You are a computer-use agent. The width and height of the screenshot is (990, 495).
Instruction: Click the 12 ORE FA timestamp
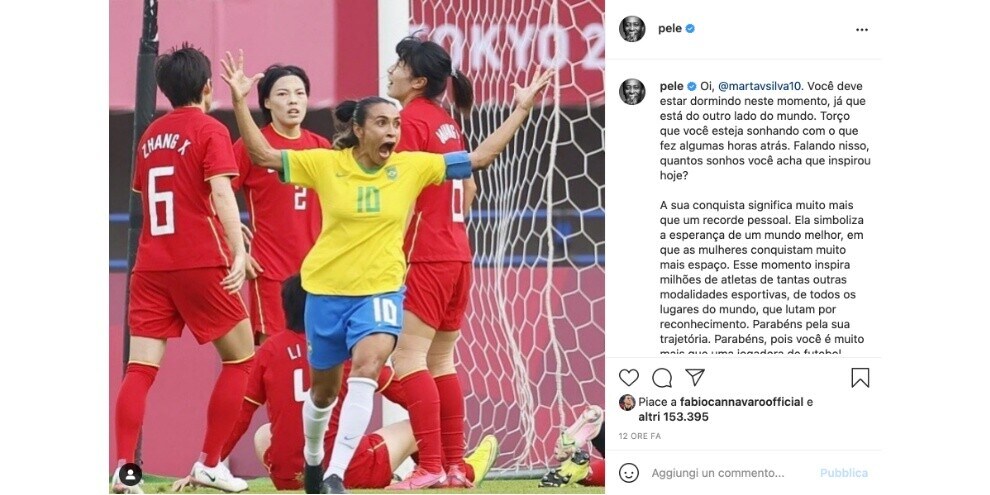coord(640,436)
